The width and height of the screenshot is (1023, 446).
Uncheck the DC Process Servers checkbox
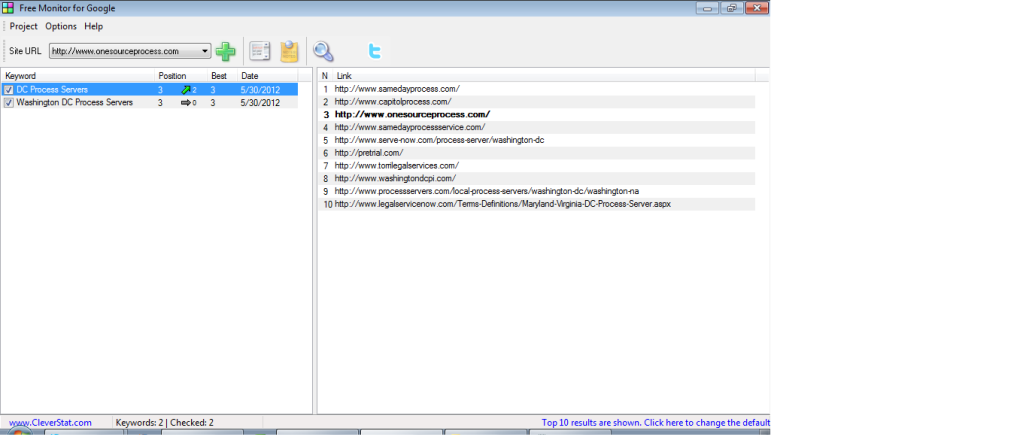[x=8, y=90]
